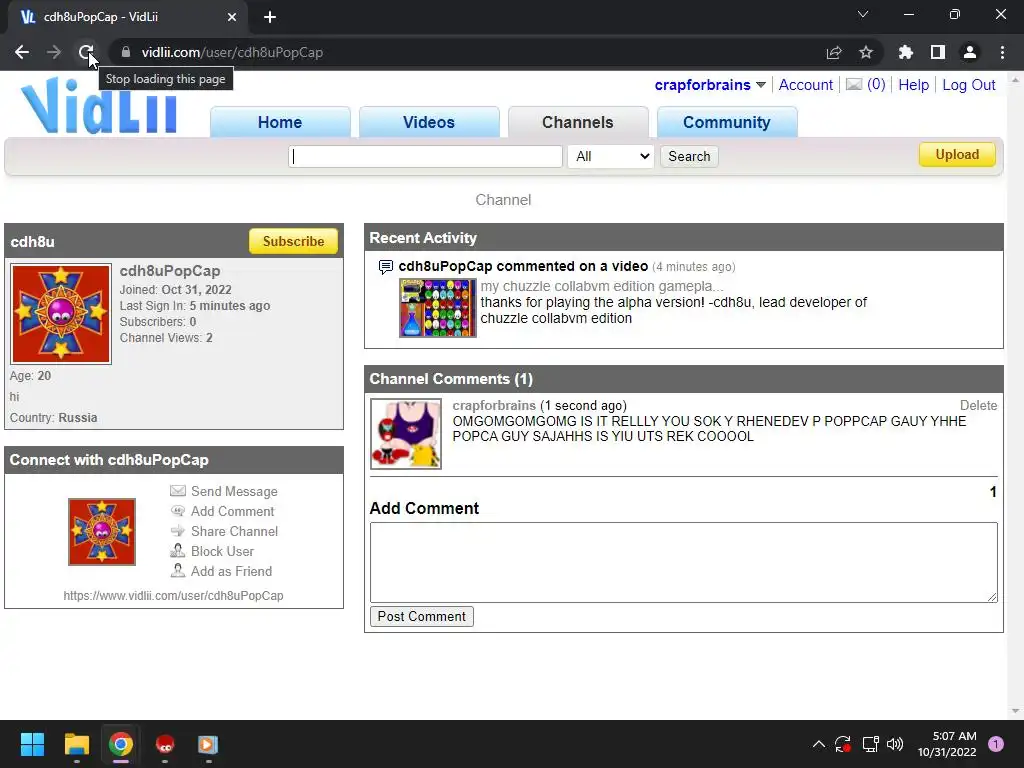1024x768 pixels.
Task: Click the crapforbrains username in header
Action: click(x=702, y=85)
